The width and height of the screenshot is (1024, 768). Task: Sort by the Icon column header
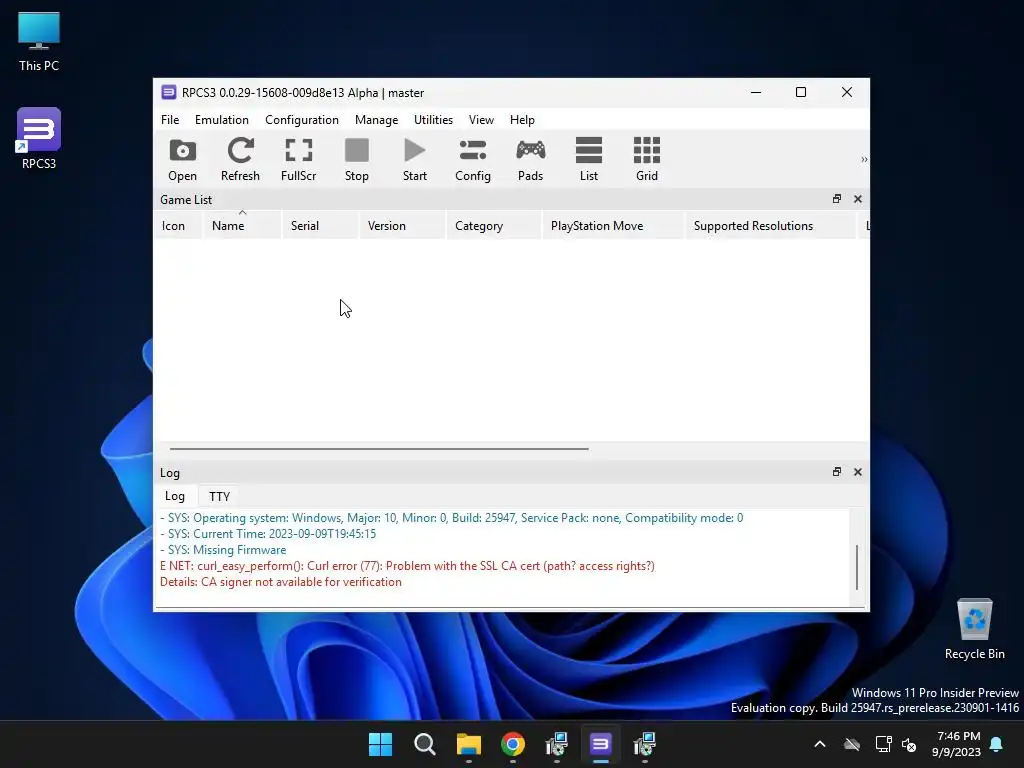[x=178, y=225]
